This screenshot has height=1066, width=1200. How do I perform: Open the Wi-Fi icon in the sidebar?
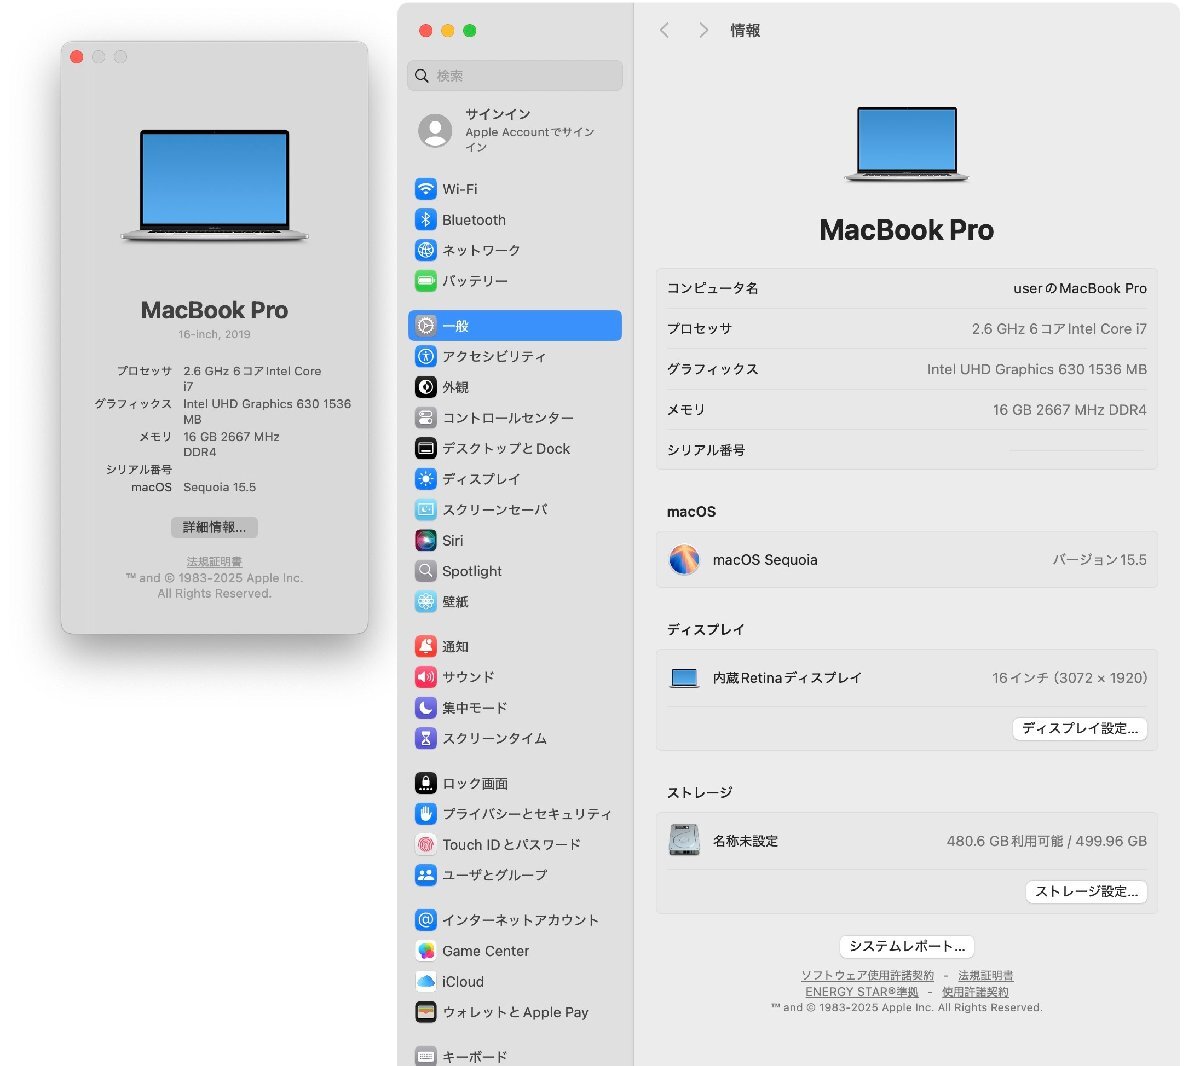tap(426, 189)
